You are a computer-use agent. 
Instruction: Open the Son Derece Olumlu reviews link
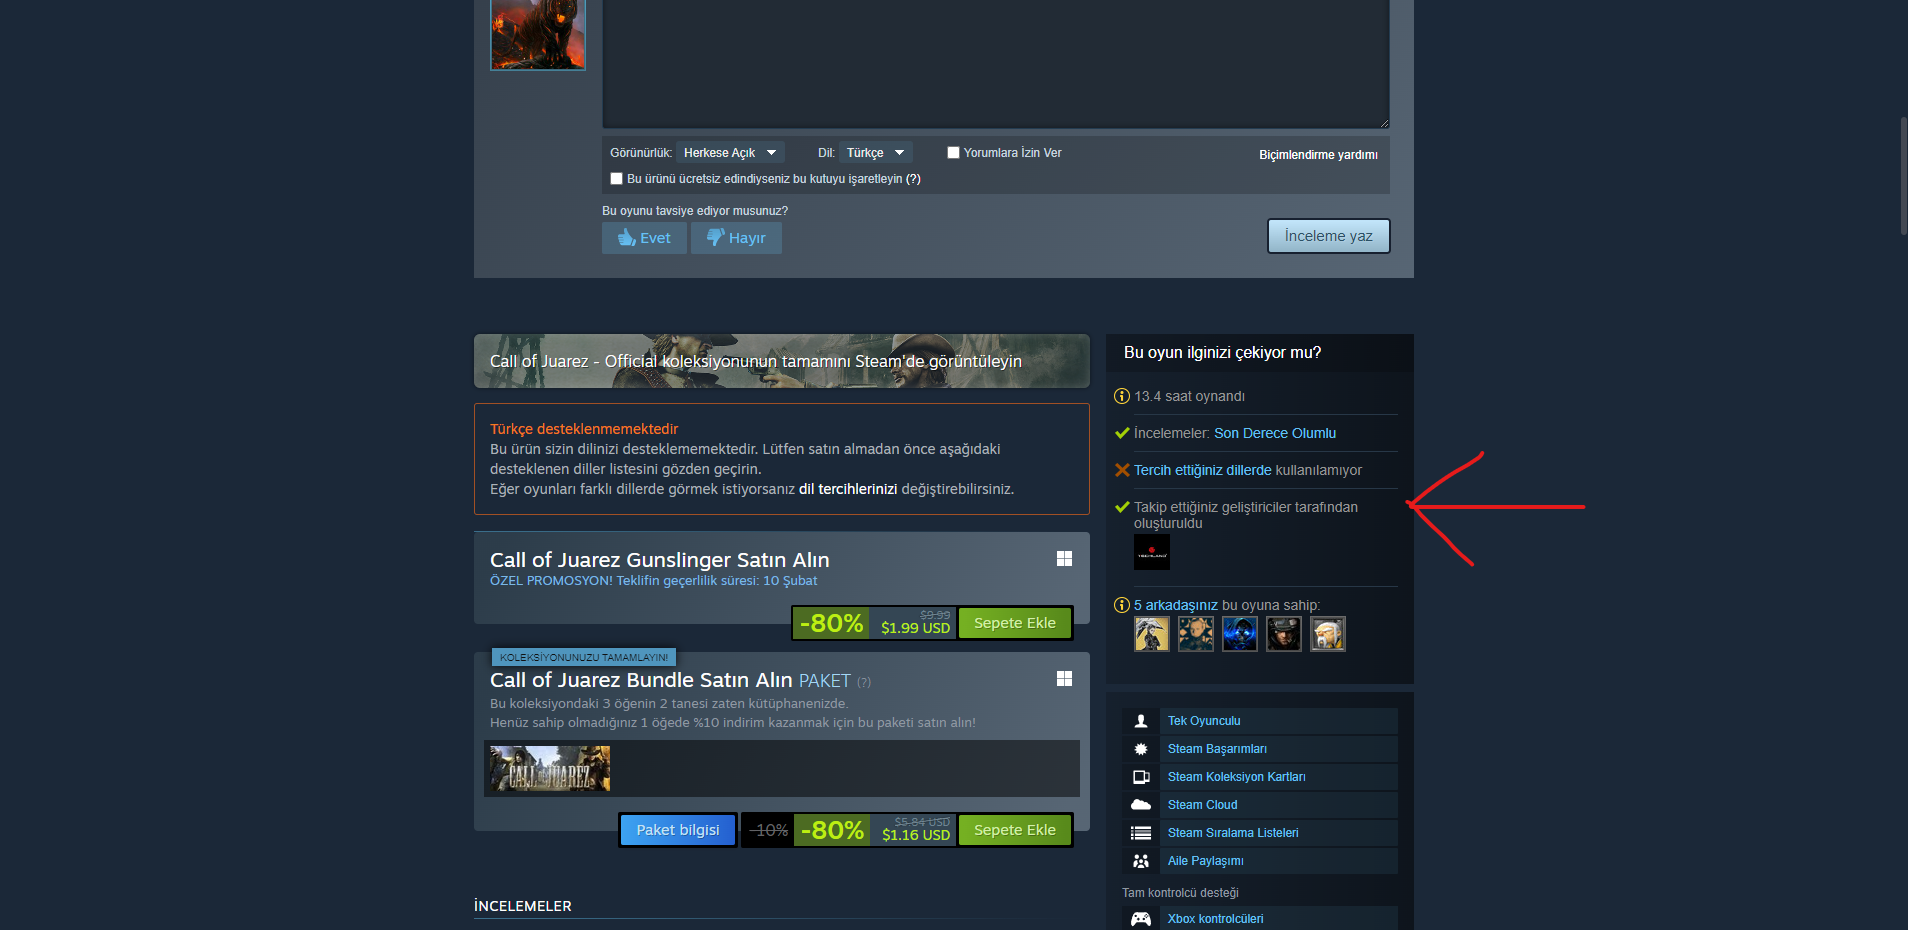1275,433
